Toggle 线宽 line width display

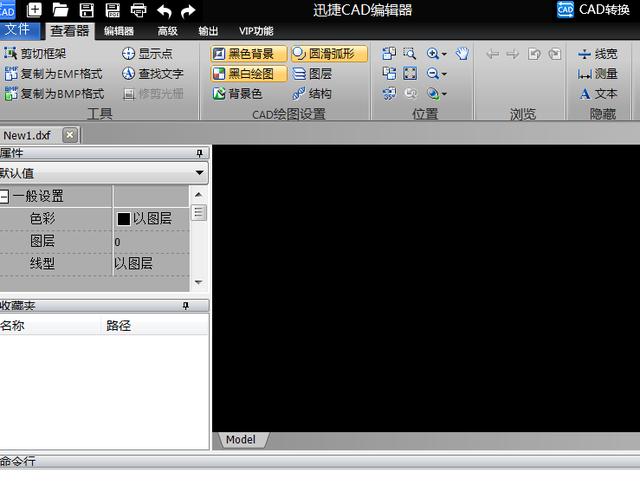pyautogui.click(x=597, y=54)
